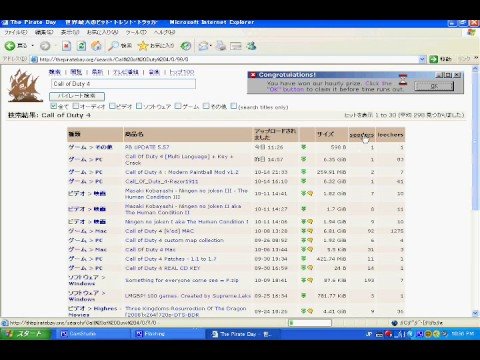This screenshot has width=480, height=360.
Task: Check the オーディオ category checkbox
Action: click(x=76, y=106)
